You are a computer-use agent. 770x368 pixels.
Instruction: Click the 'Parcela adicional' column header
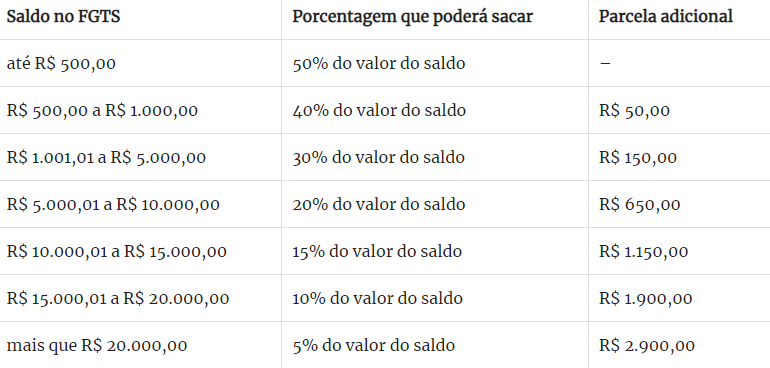[665, 17]
